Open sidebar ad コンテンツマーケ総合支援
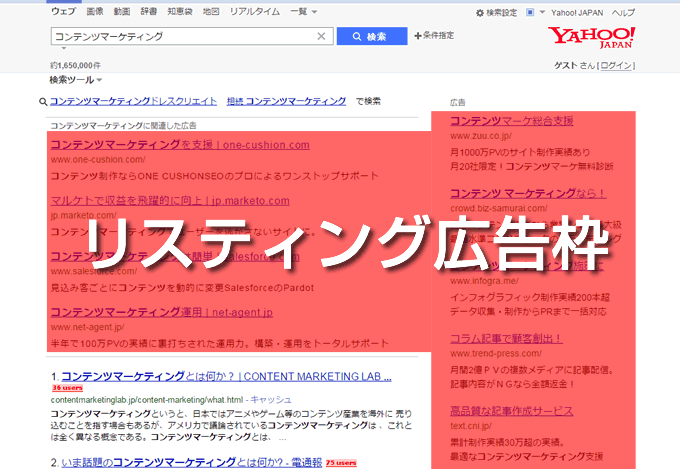The image size is (680, 469). pyautogui.click(x=512, y=121)
